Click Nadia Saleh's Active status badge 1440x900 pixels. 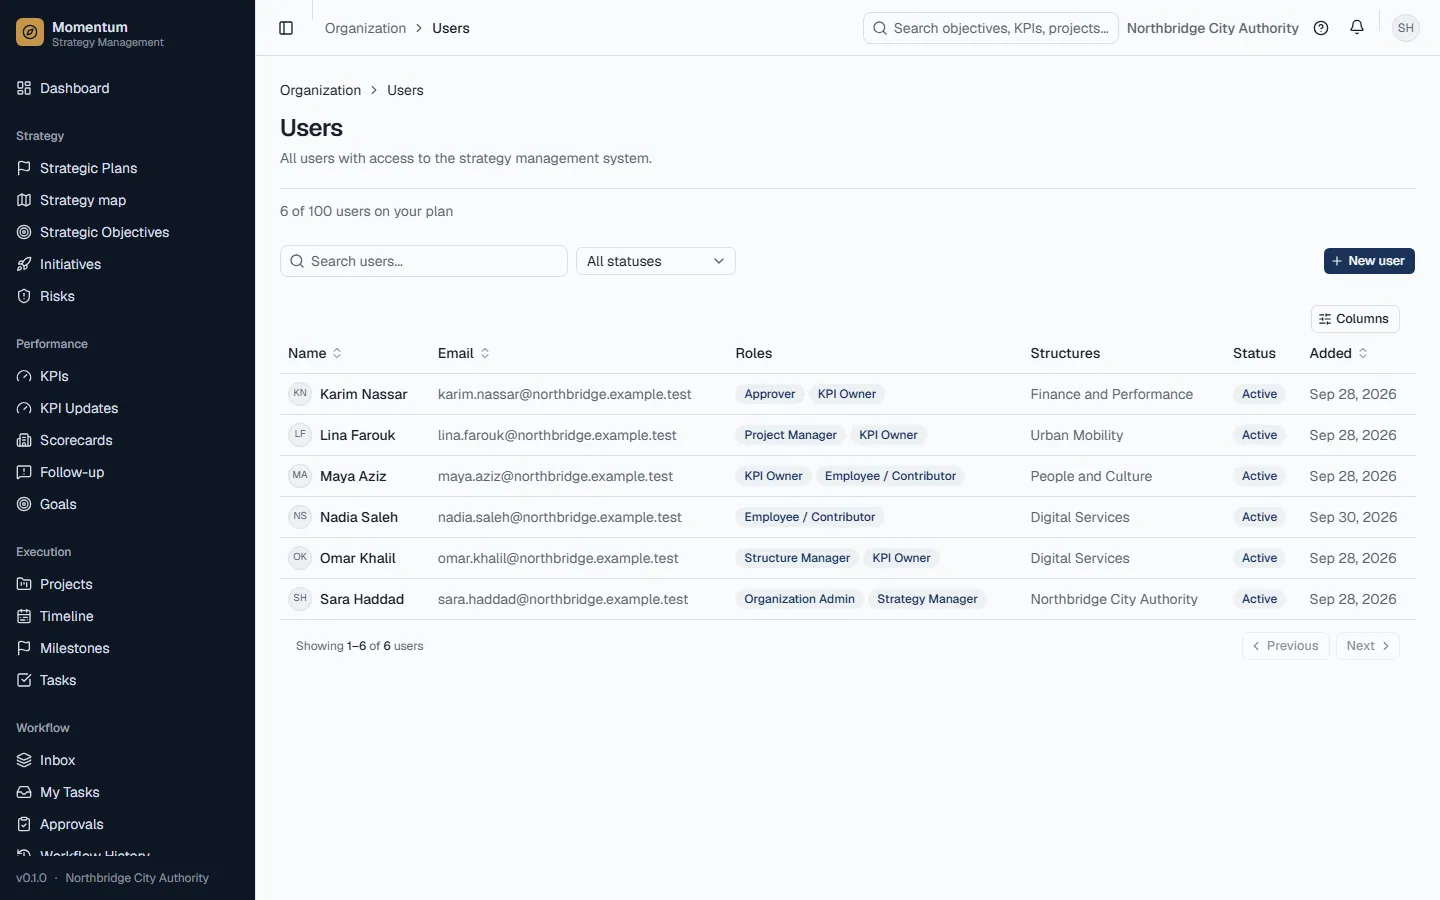1259,517
